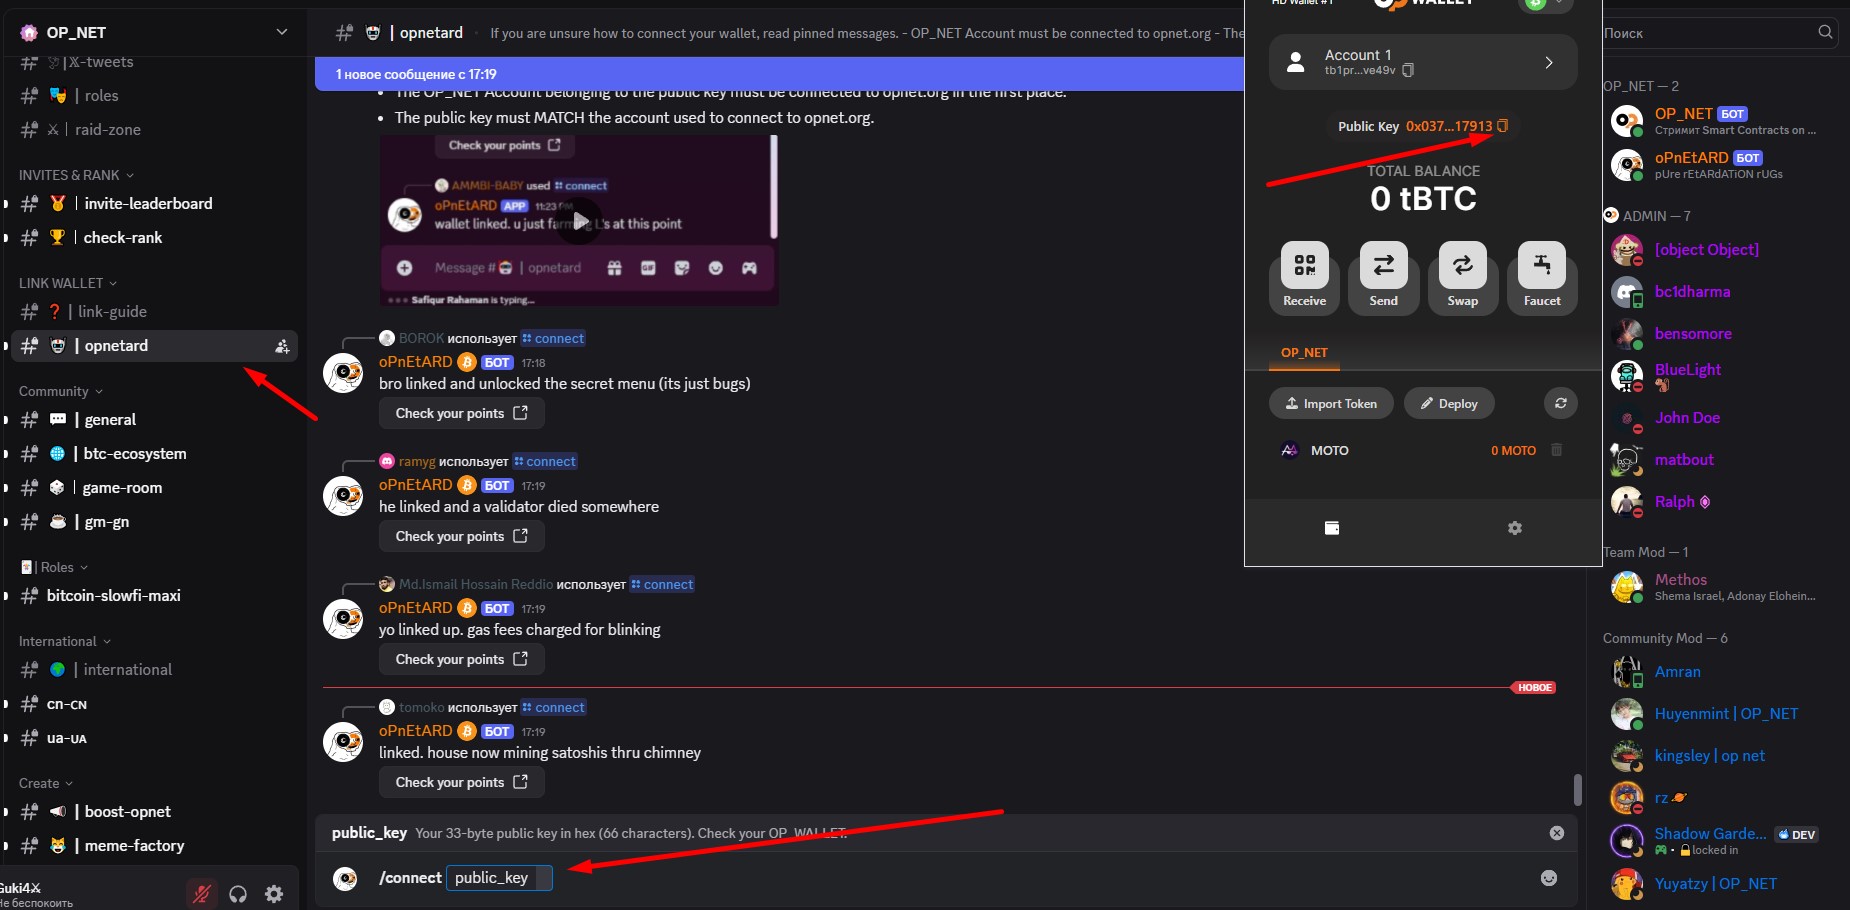Viewport: 1850px width, 910px height.
Task: Copy the public key with copy icon
Action: coord(1502,126)
